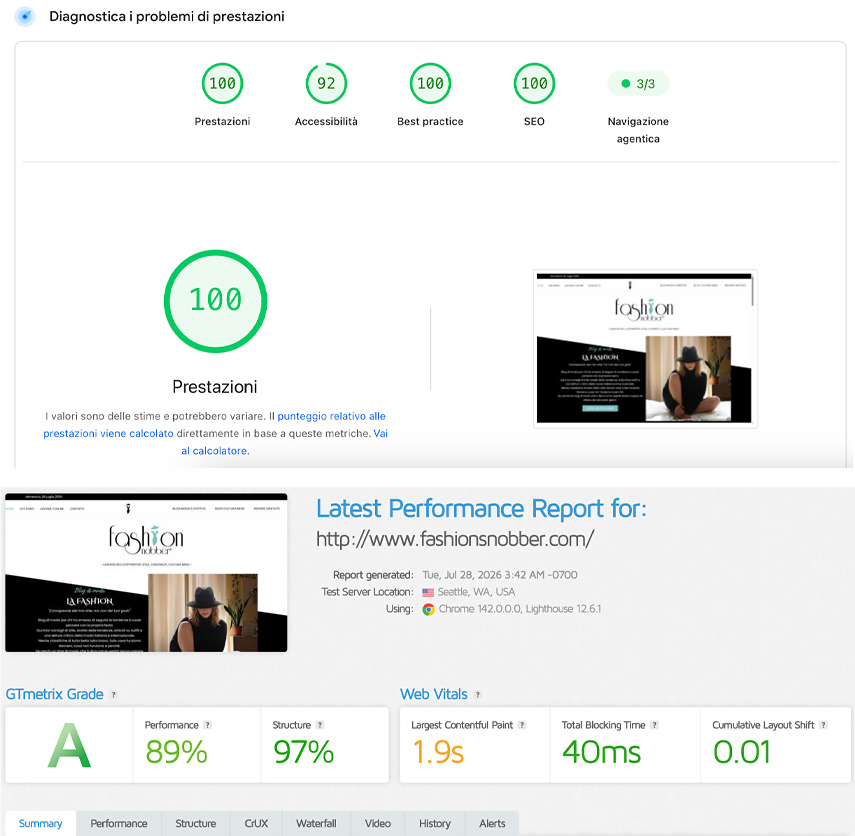Go to the CrUX tab
855x836 pixels.
256,823
